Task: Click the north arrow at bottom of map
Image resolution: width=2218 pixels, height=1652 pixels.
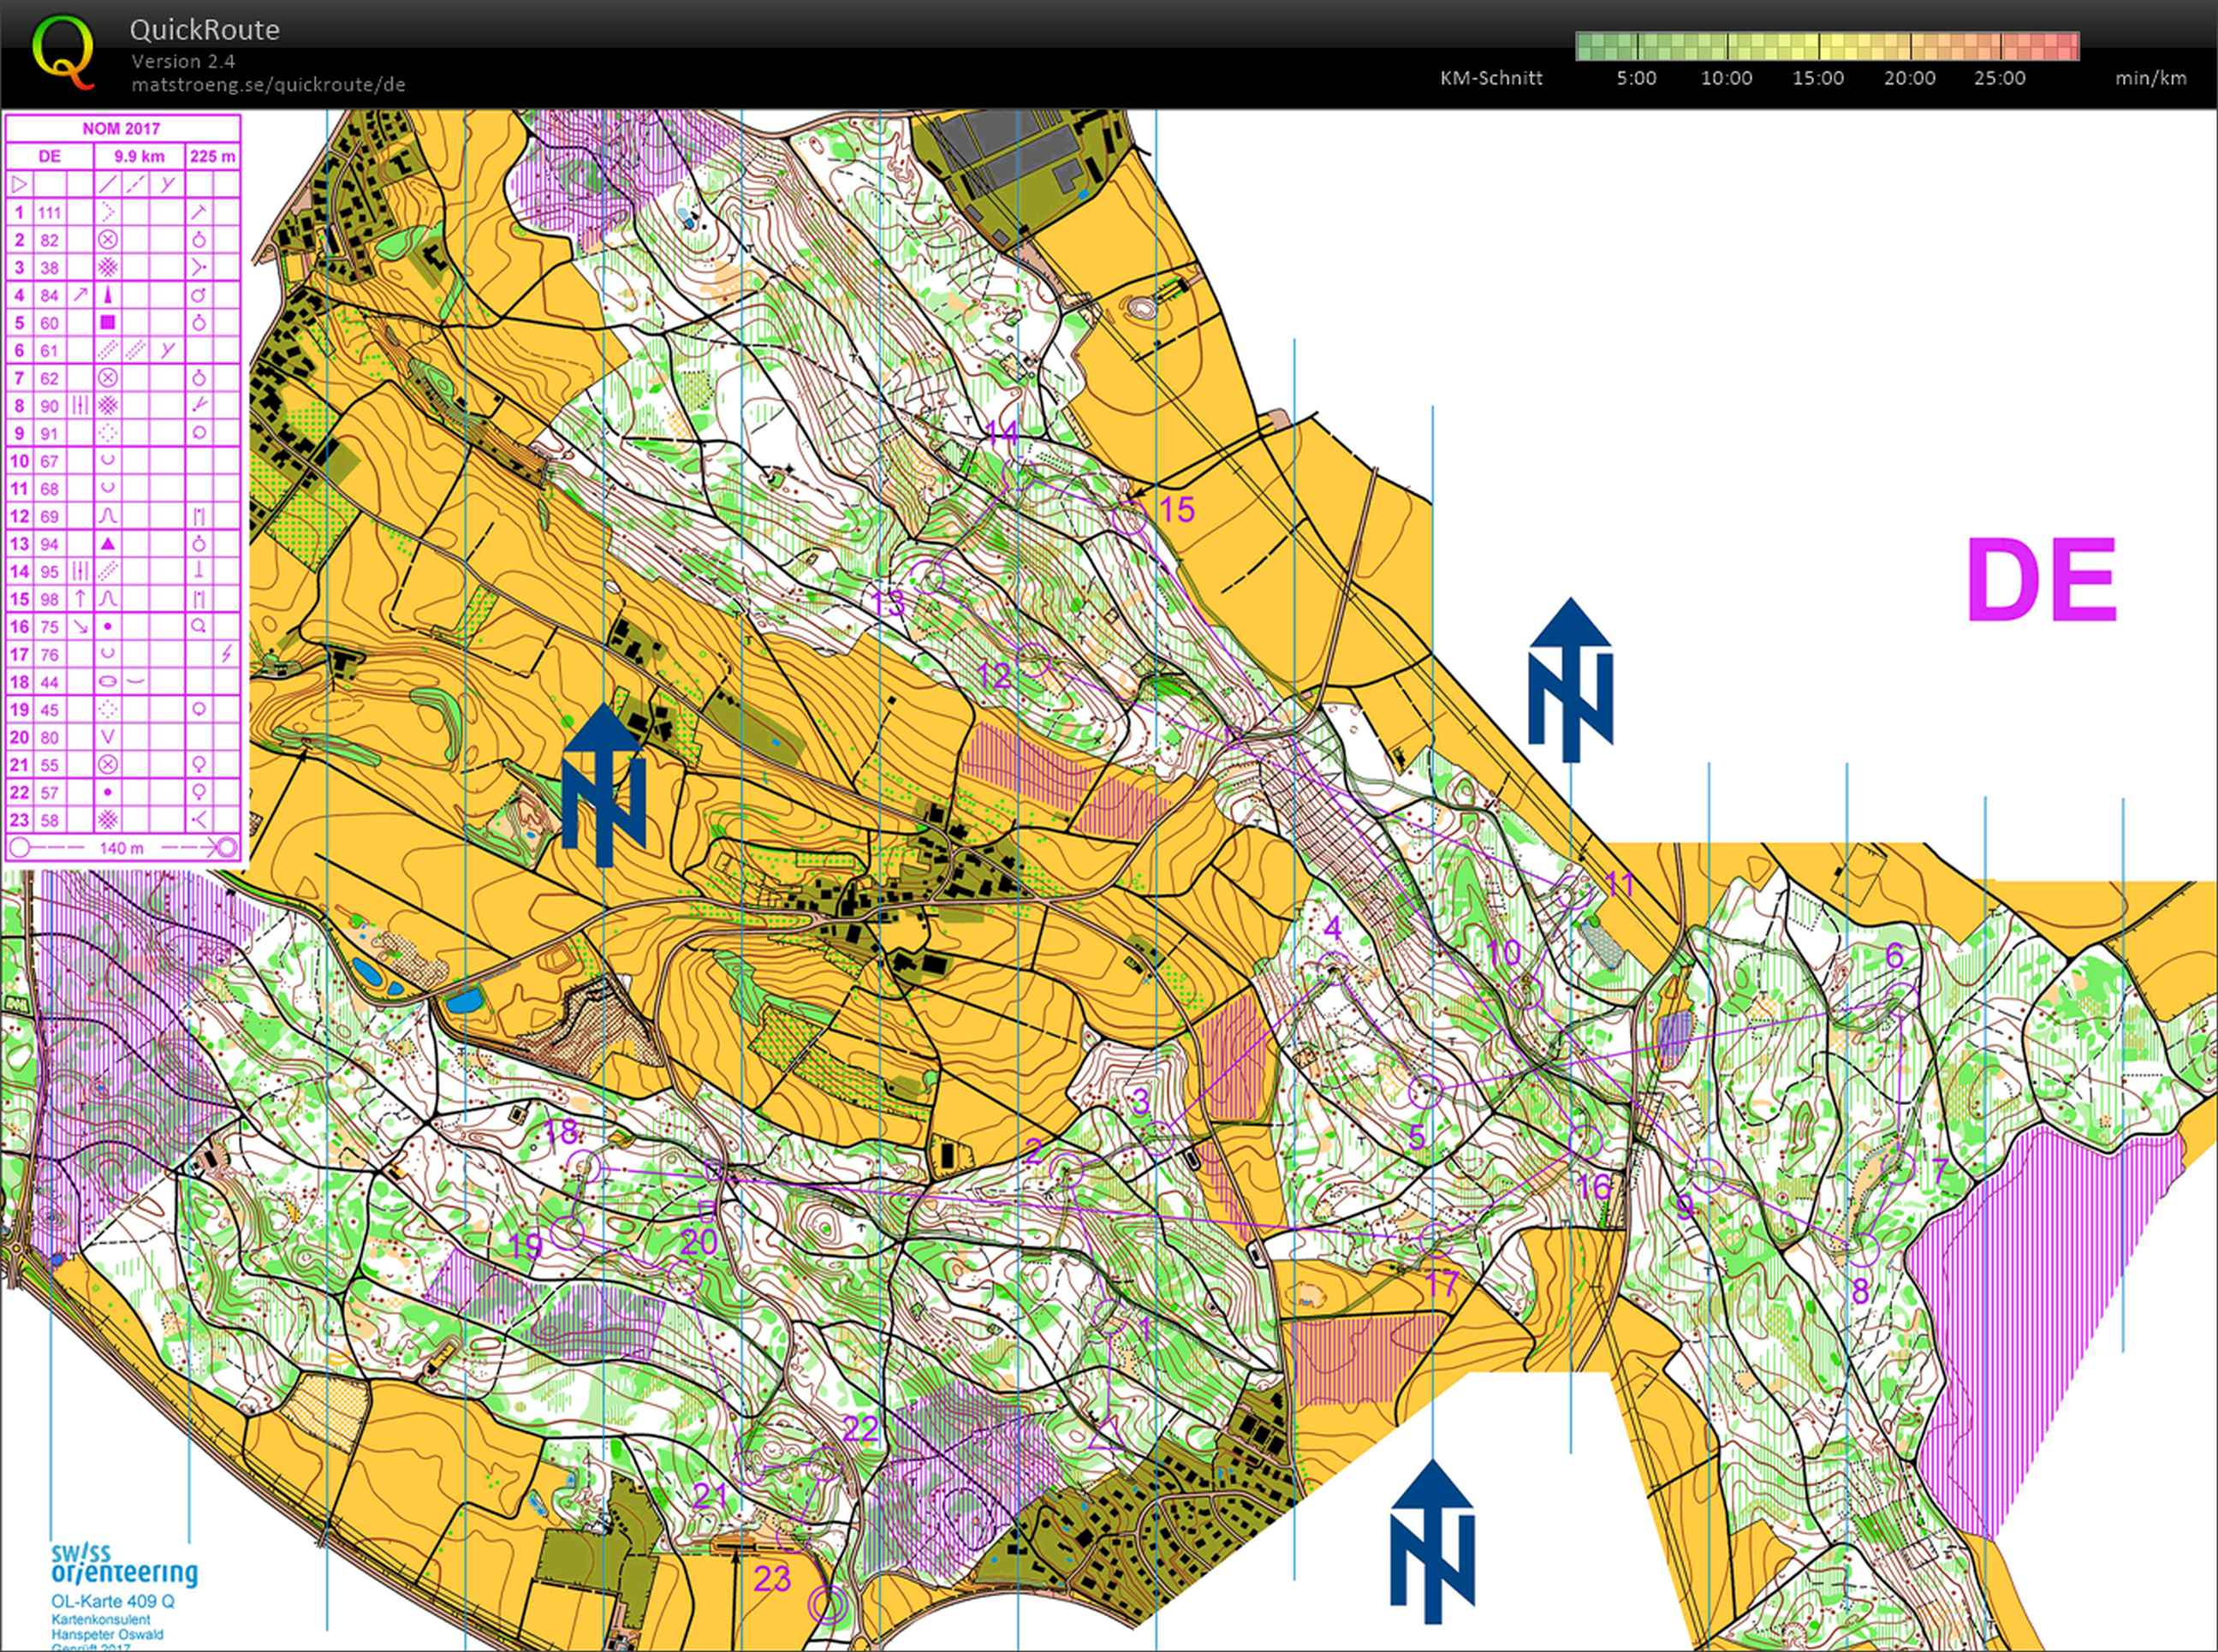Action: click(x=1432, y=1540)
